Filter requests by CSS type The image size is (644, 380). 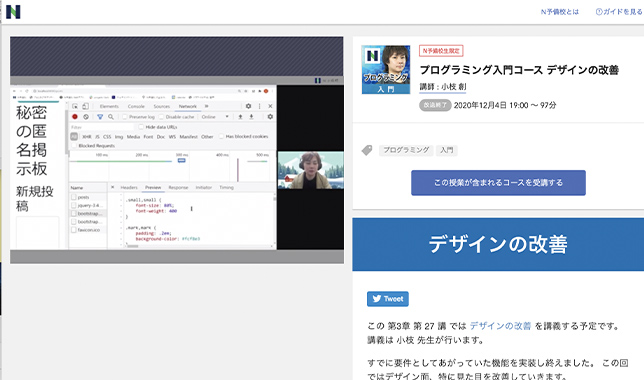(107, 136)
